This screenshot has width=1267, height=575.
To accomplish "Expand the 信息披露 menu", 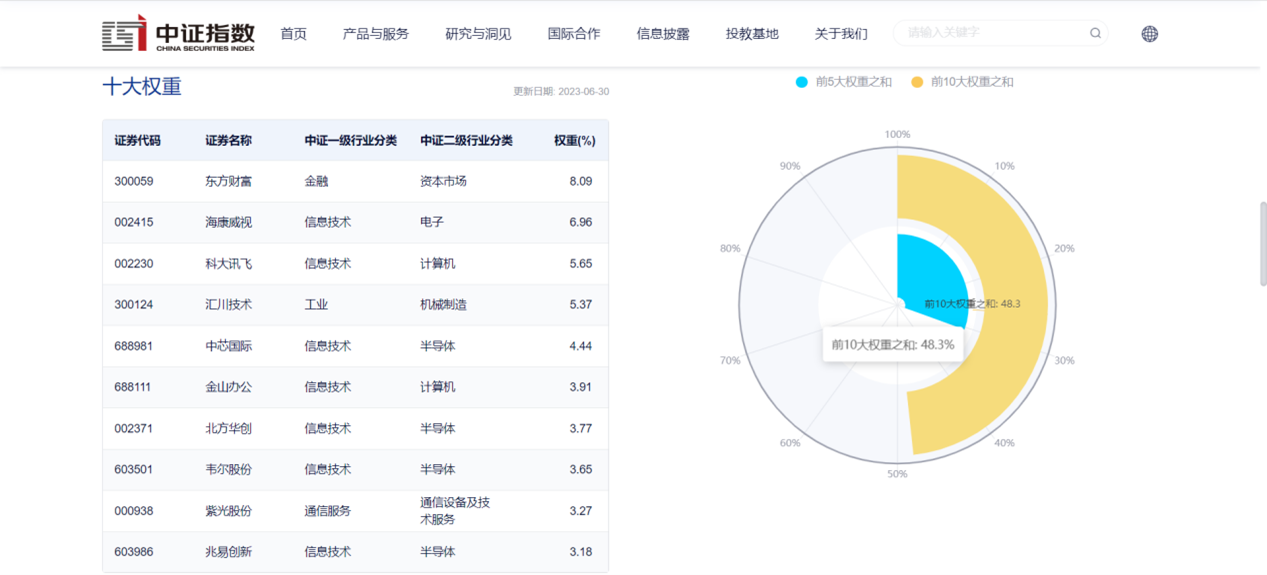I will click(x=663, y=34).
